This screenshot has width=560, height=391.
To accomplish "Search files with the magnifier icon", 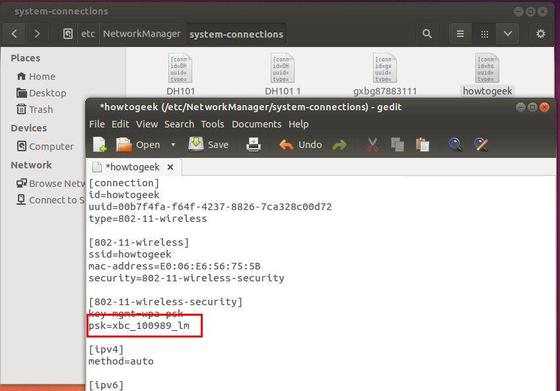I will [427, 34].
